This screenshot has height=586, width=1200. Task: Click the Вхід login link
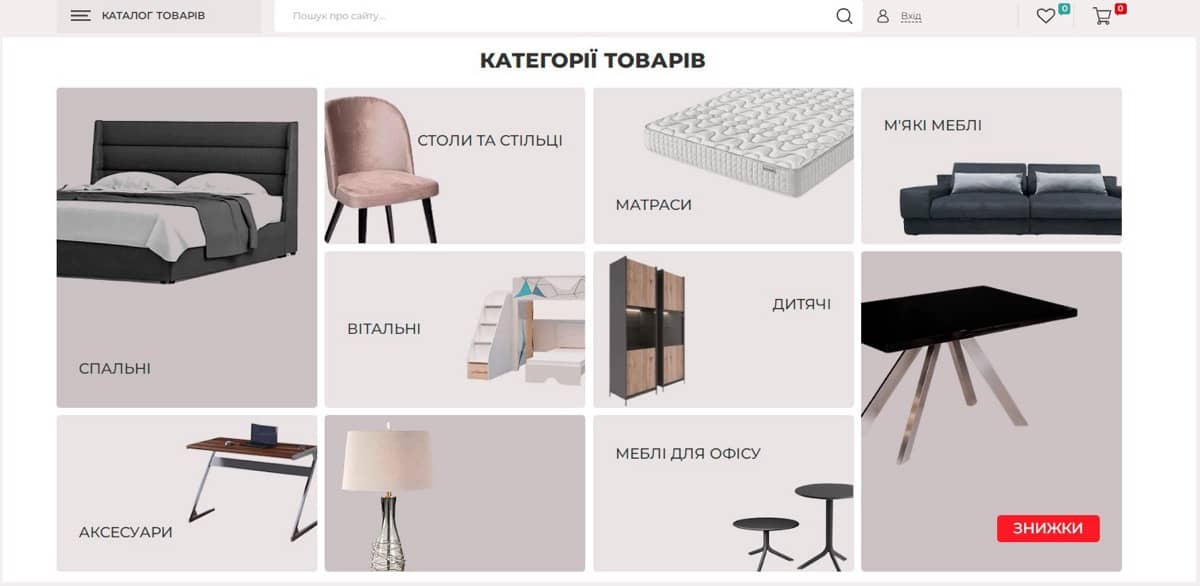[911, 16]
